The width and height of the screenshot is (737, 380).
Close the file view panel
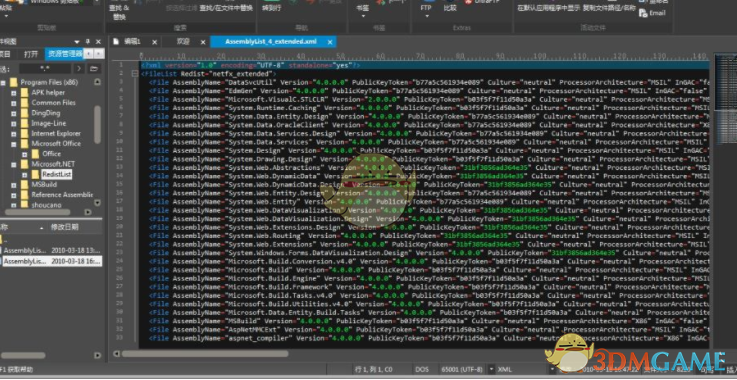[98, 42]
